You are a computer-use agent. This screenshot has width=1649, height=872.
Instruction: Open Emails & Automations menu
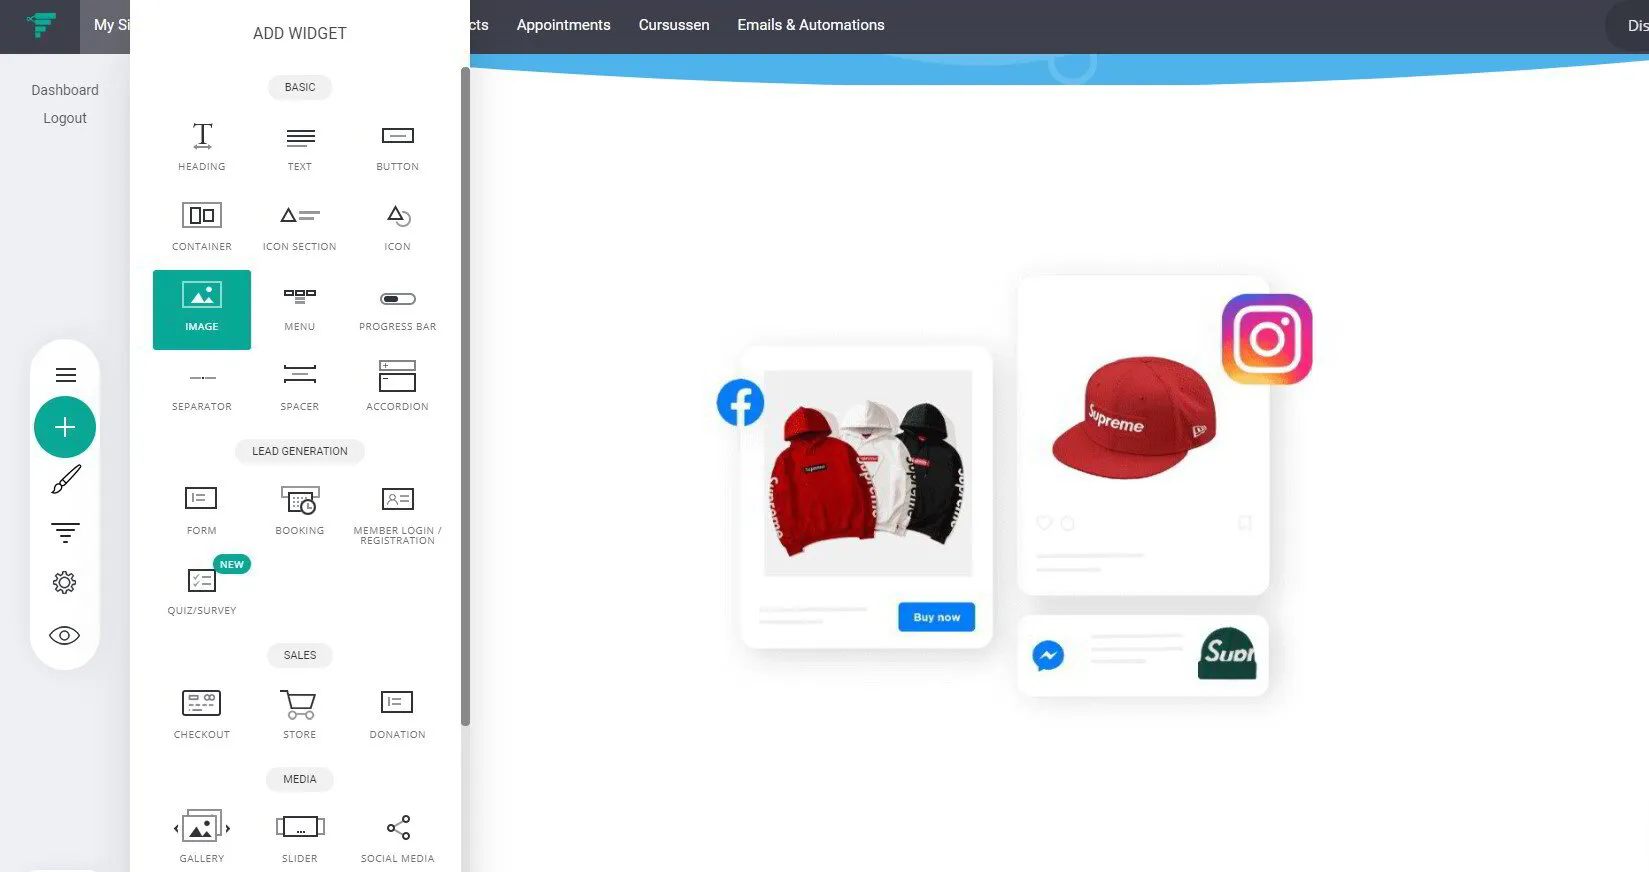(811, 25)
